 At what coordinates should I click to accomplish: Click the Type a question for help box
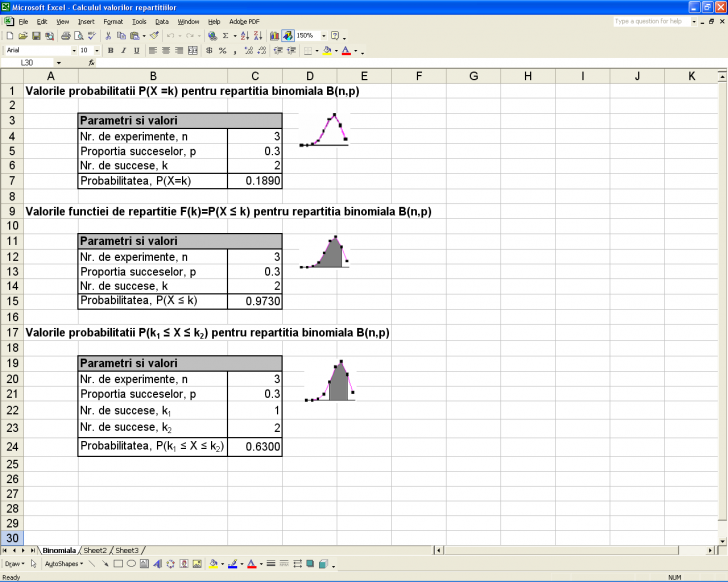pos(652,21)
